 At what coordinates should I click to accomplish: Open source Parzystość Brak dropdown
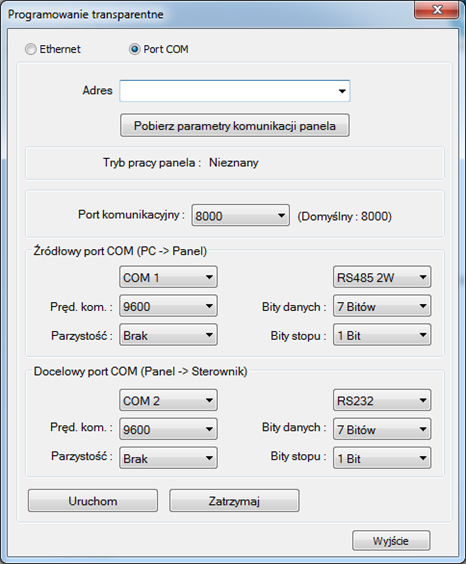pyautogui.click(x=168, y=335)
